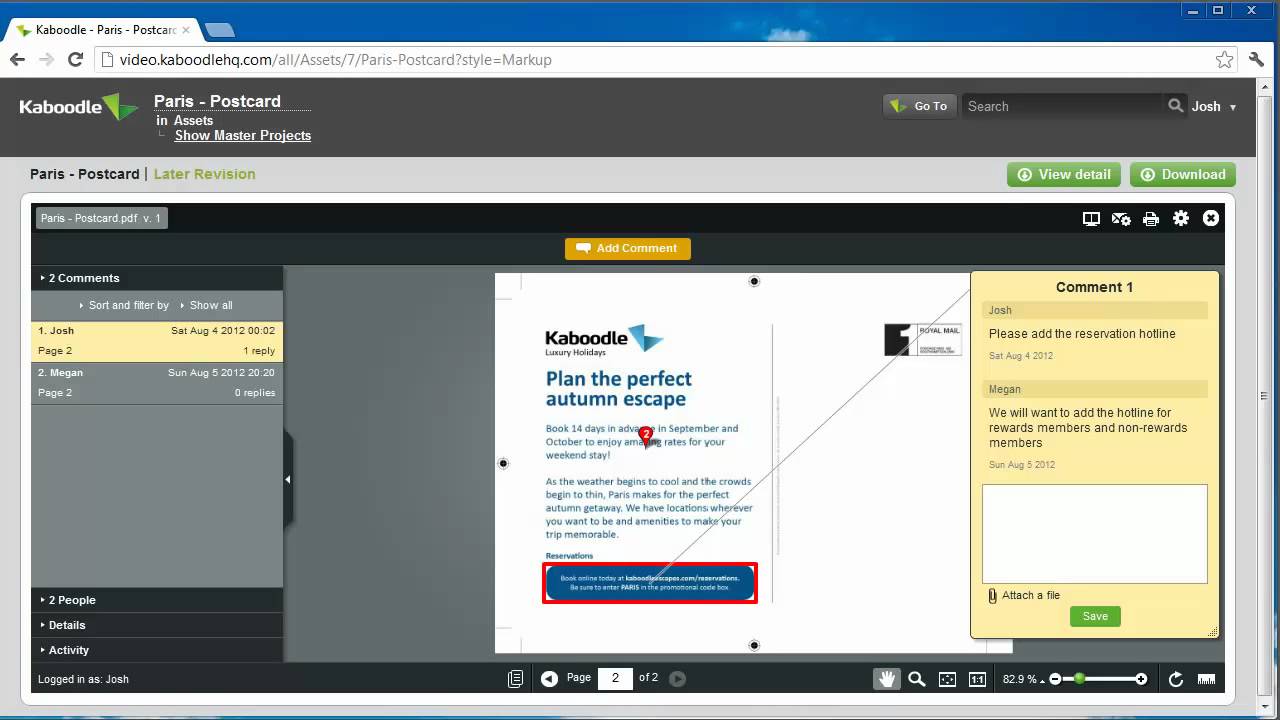This screenshot has width=1280, height=720.
Task: Click the zoom in plus button
Action: [1141, 679]
